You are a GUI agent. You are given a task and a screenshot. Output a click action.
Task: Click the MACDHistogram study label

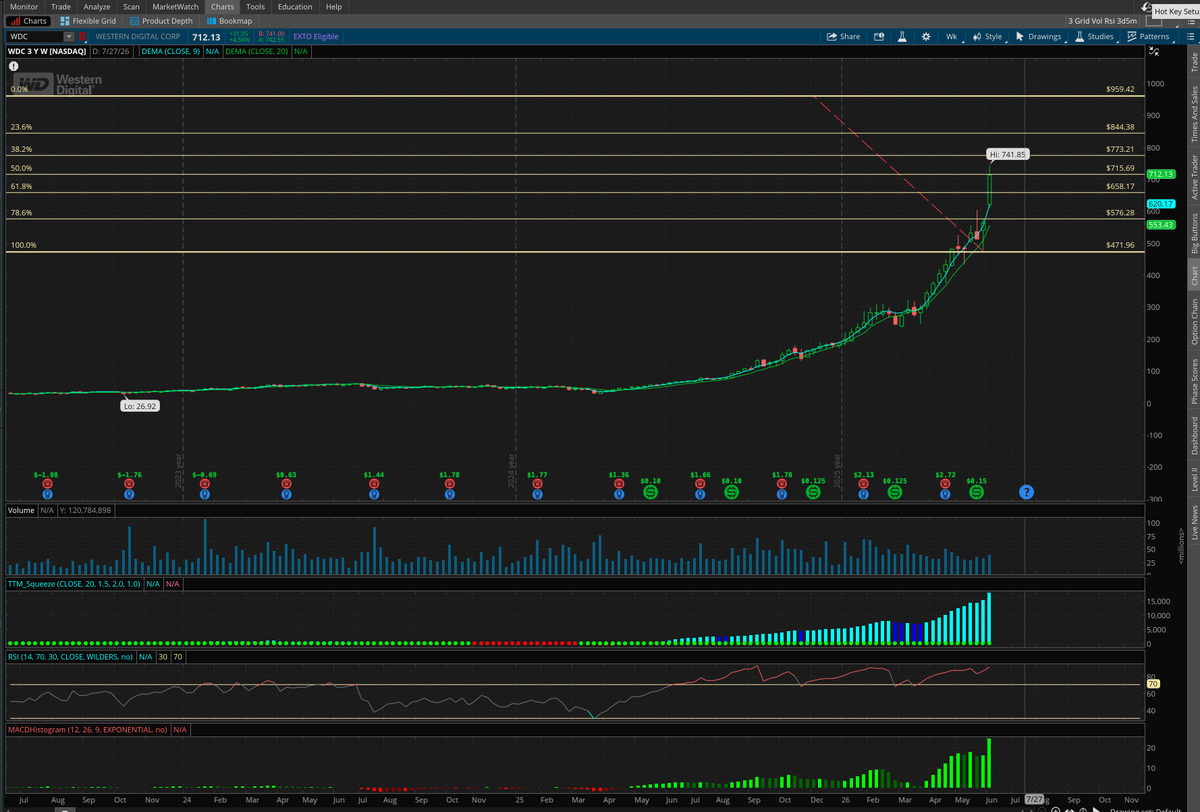(x=87, y=729)
